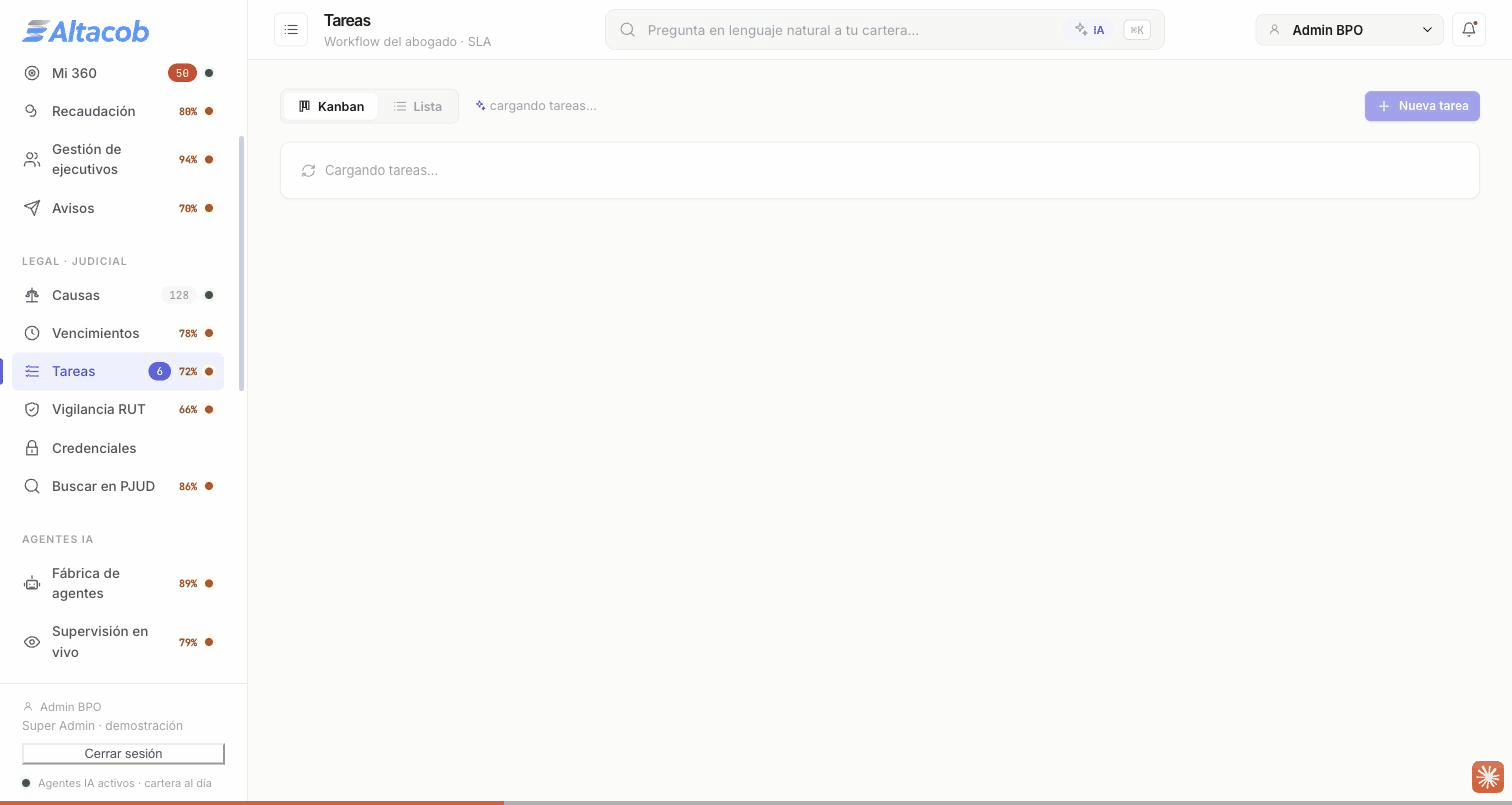The image size is (1512, 805).
Task: Open Tareas in the sidebar
Action: pos(118,371)
